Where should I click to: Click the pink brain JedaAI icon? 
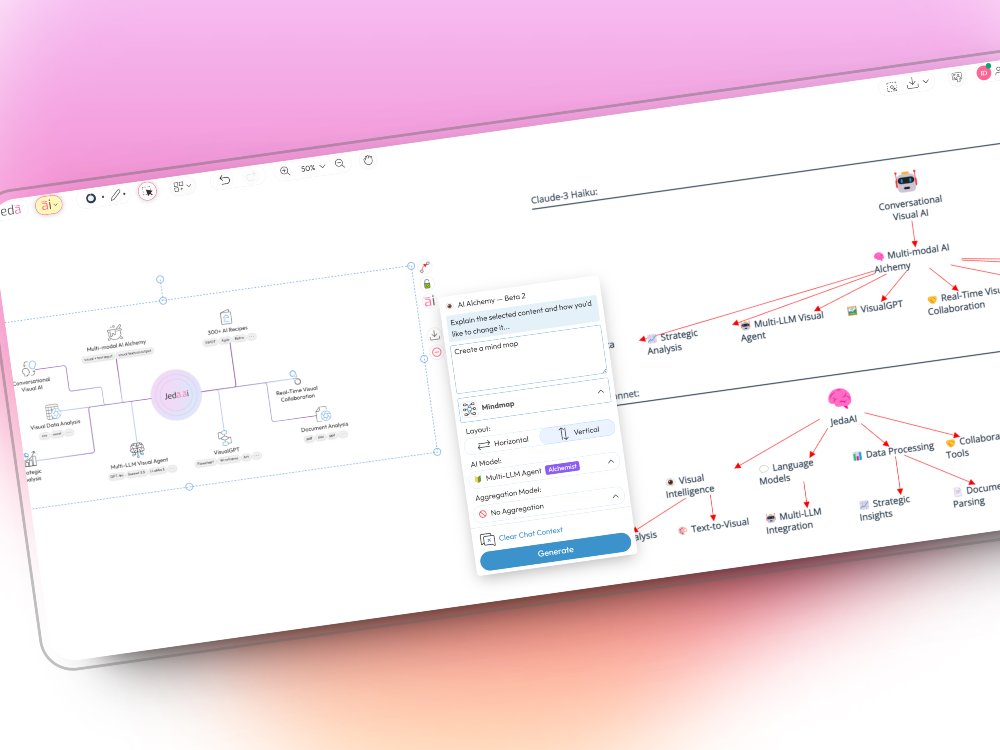coord(839,399)
